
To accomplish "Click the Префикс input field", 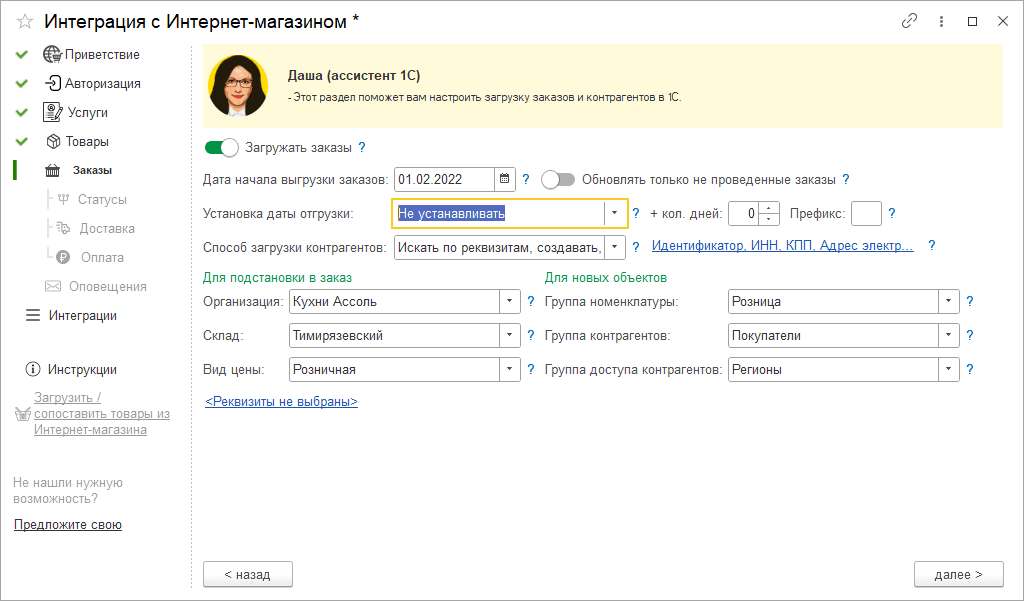I will (x=865, y=213).
